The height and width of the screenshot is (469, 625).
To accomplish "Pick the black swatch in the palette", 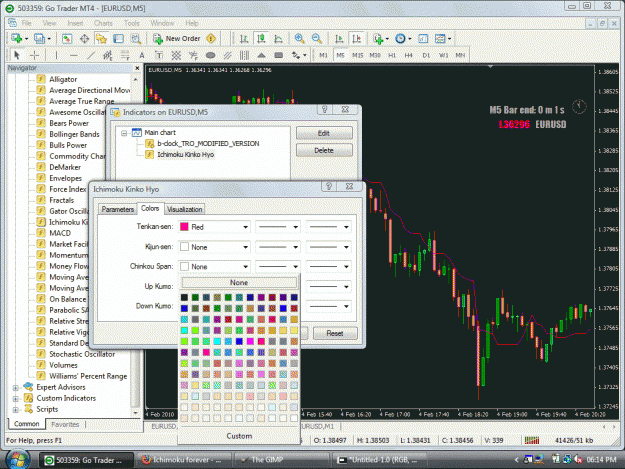I will pyautogui.click(x=184, y=297).
